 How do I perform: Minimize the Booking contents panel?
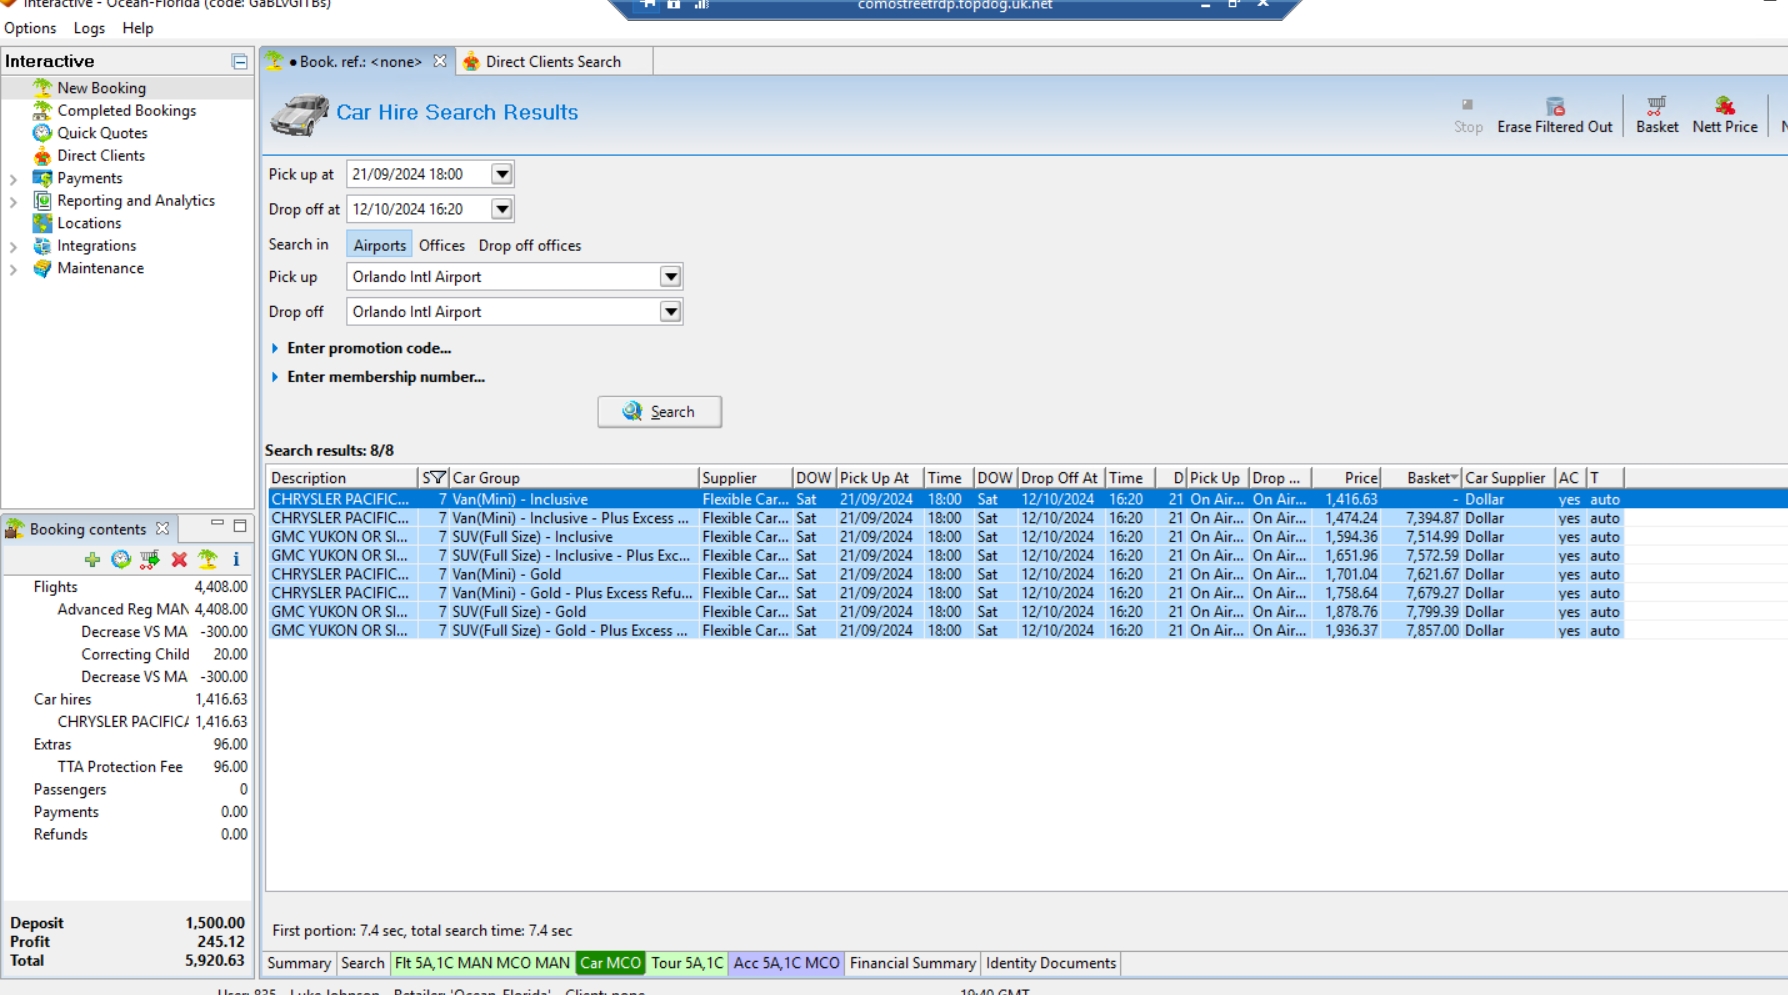coord(217,525)
